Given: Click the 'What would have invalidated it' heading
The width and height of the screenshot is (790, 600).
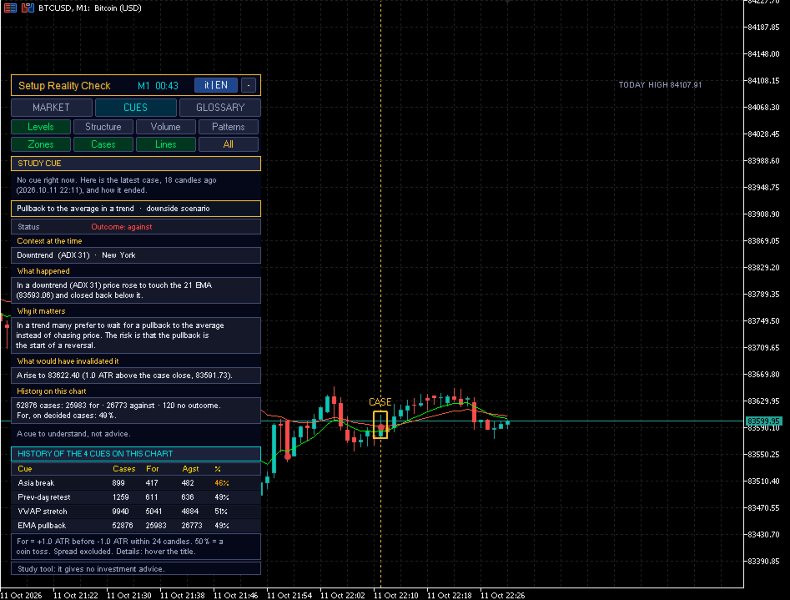Looking at the screenshot, I should [x=68, y=361].
